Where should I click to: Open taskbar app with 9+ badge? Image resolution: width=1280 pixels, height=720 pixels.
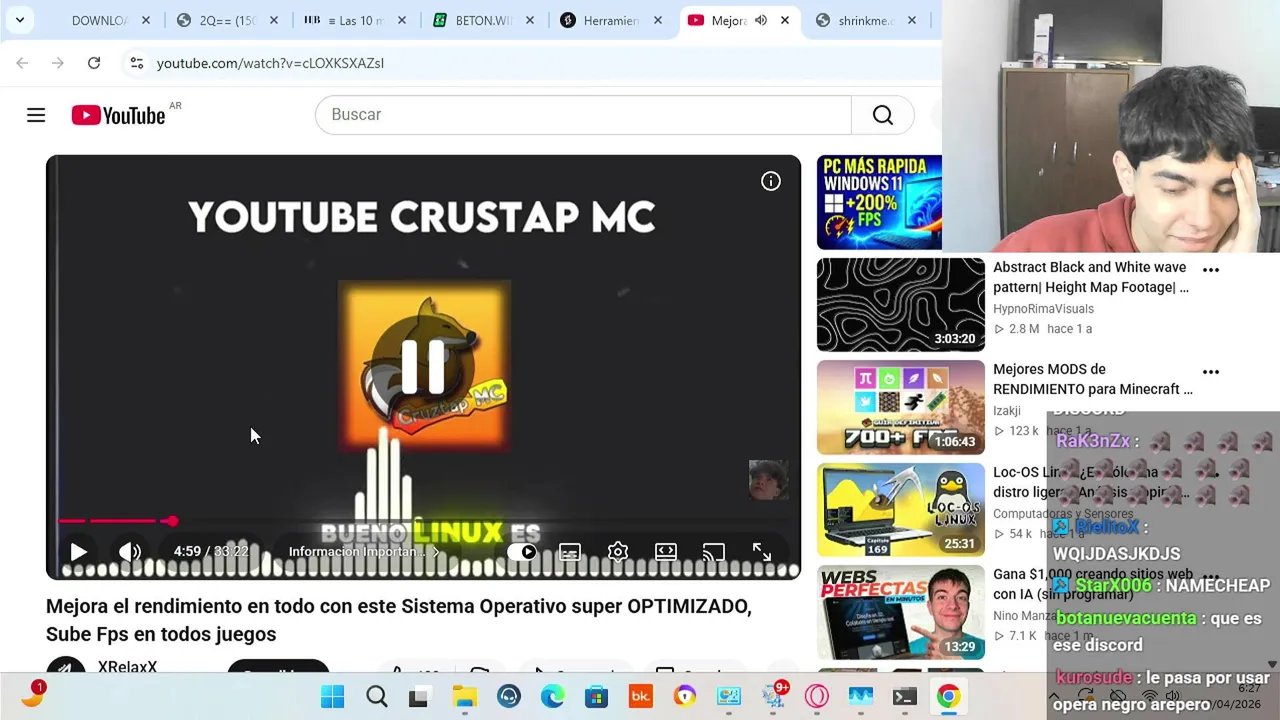pyautogui.click(x=773, y=696)
